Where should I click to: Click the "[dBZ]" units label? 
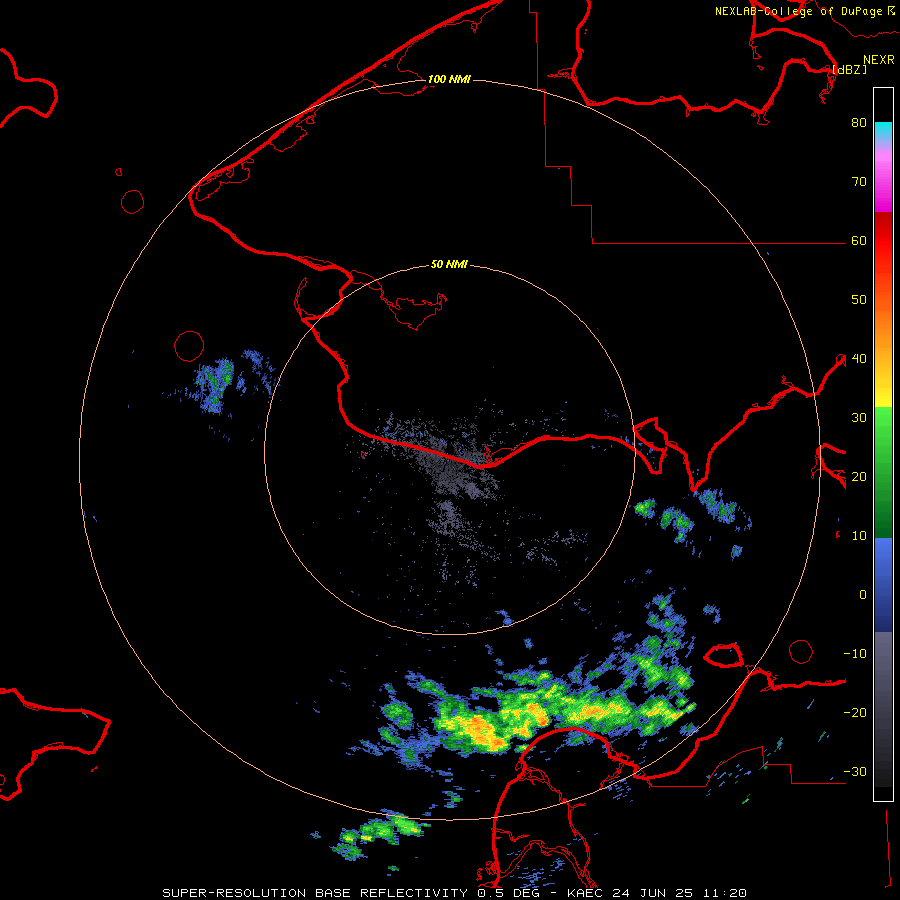(x=849, y=70)
